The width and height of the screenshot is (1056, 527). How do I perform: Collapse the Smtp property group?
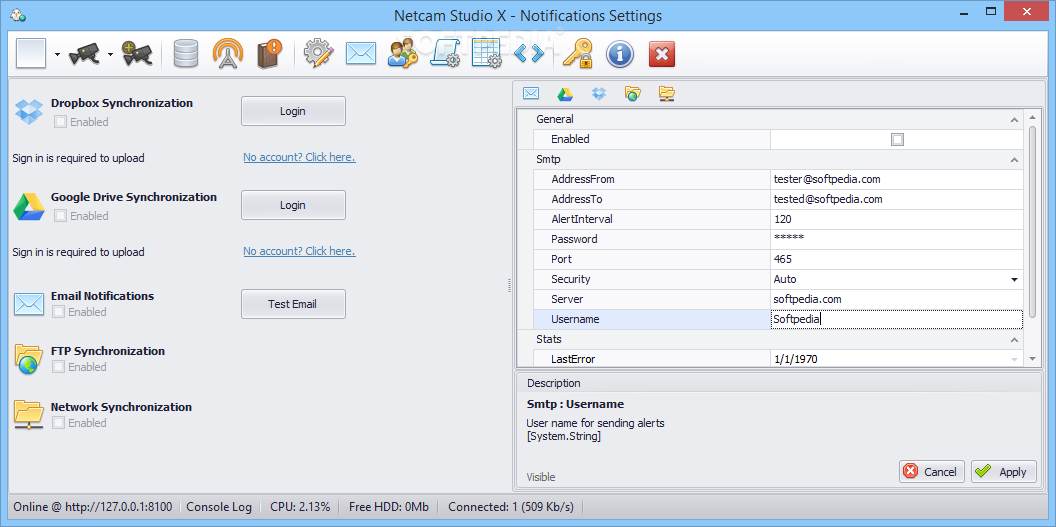(1014, 160)
